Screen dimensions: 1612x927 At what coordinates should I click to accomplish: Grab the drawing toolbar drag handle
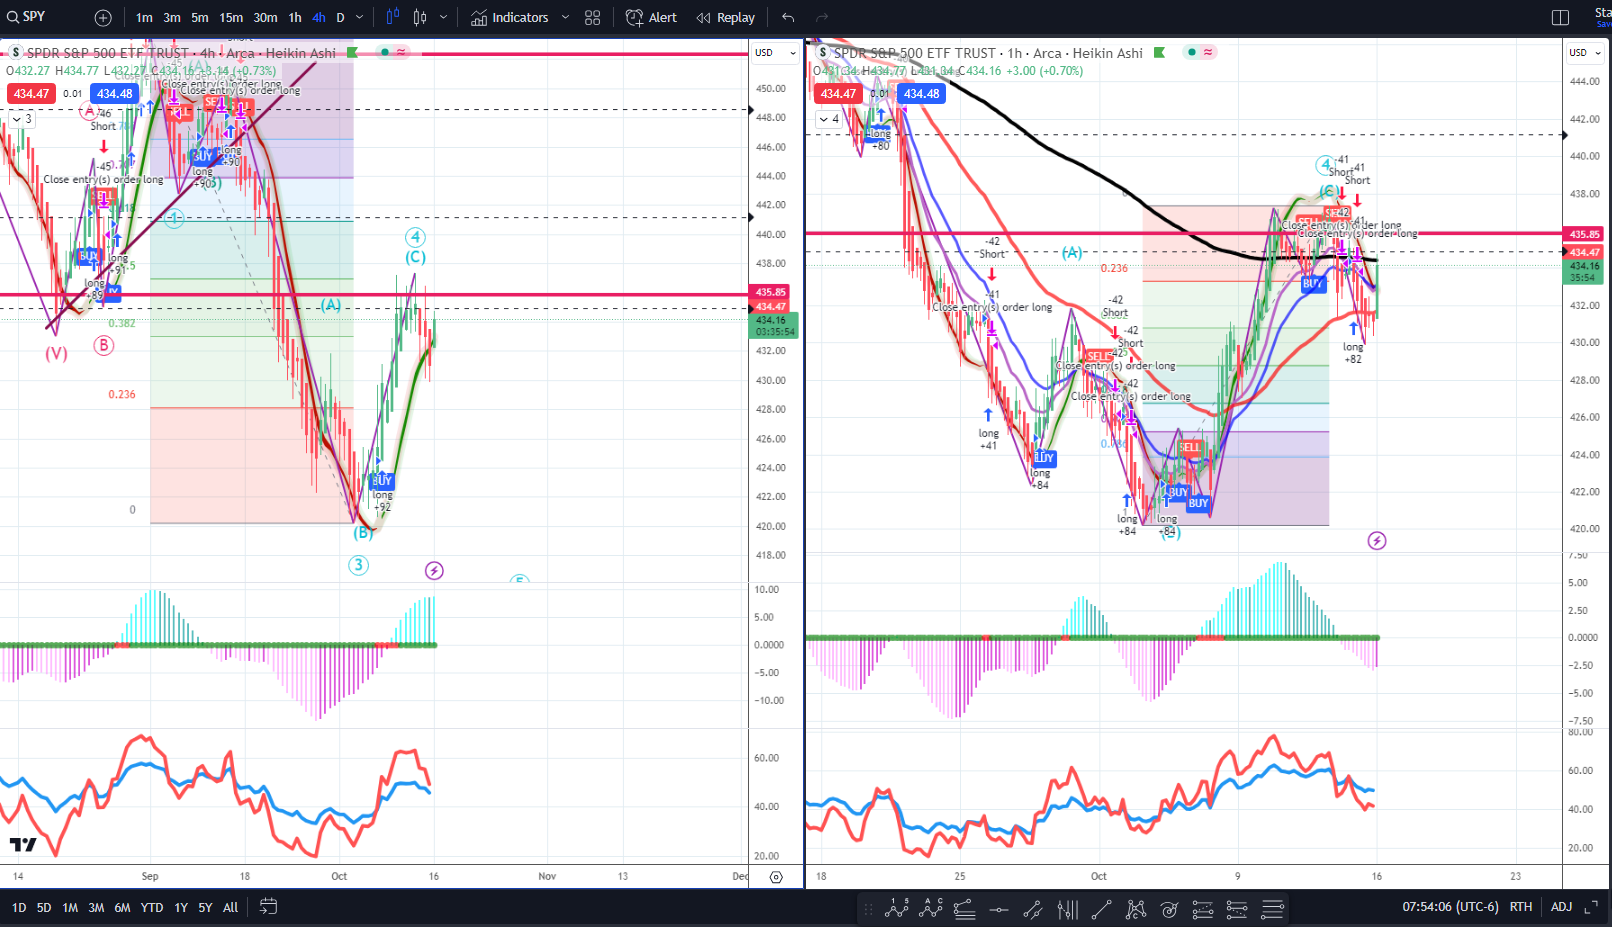[868, 909]
